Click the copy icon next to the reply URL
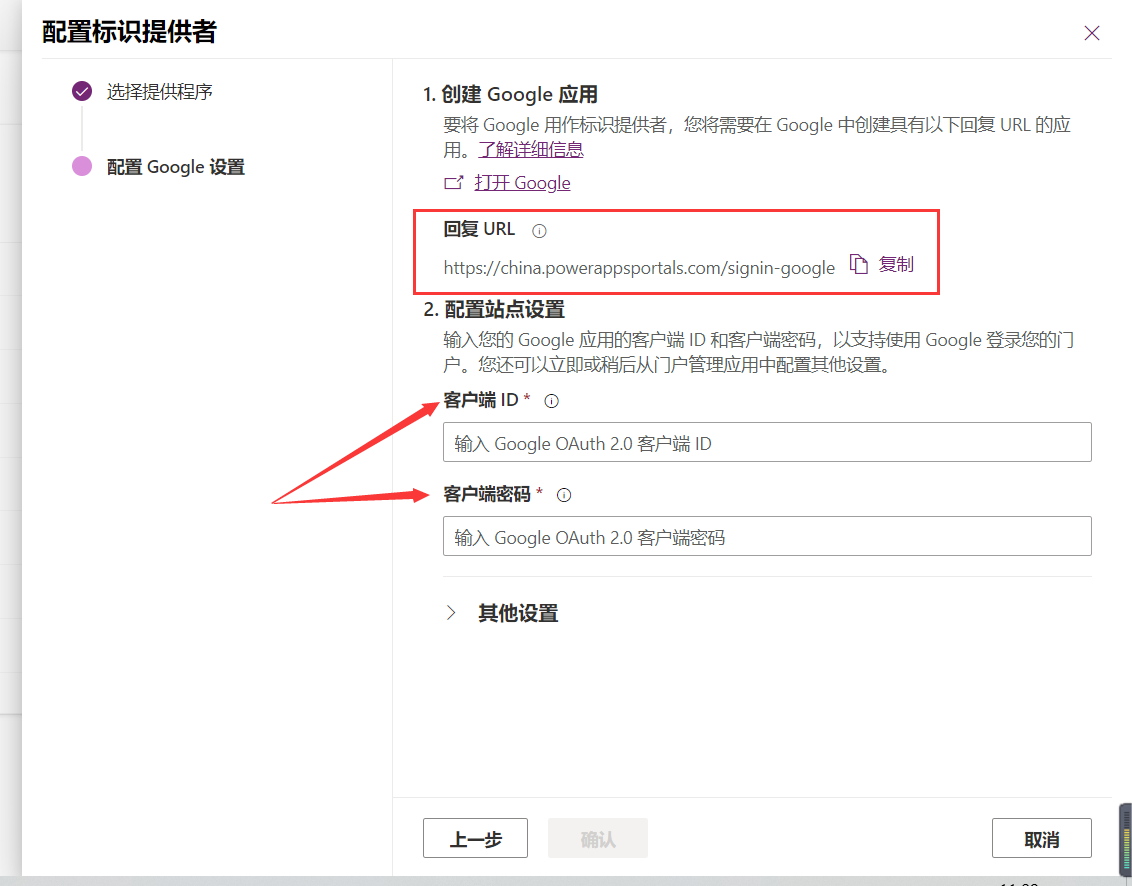 tap(858, 264)
